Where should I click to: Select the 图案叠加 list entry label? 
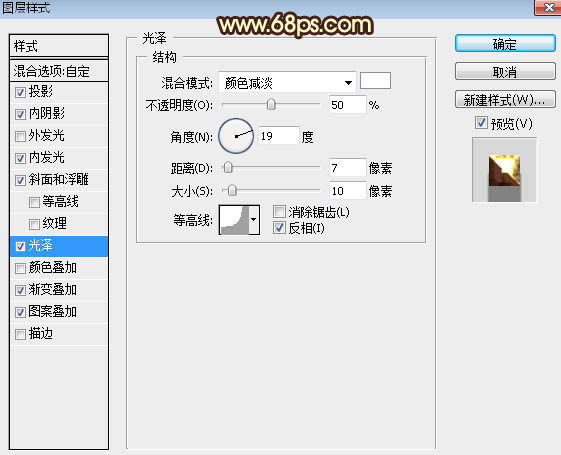point(53,312)
